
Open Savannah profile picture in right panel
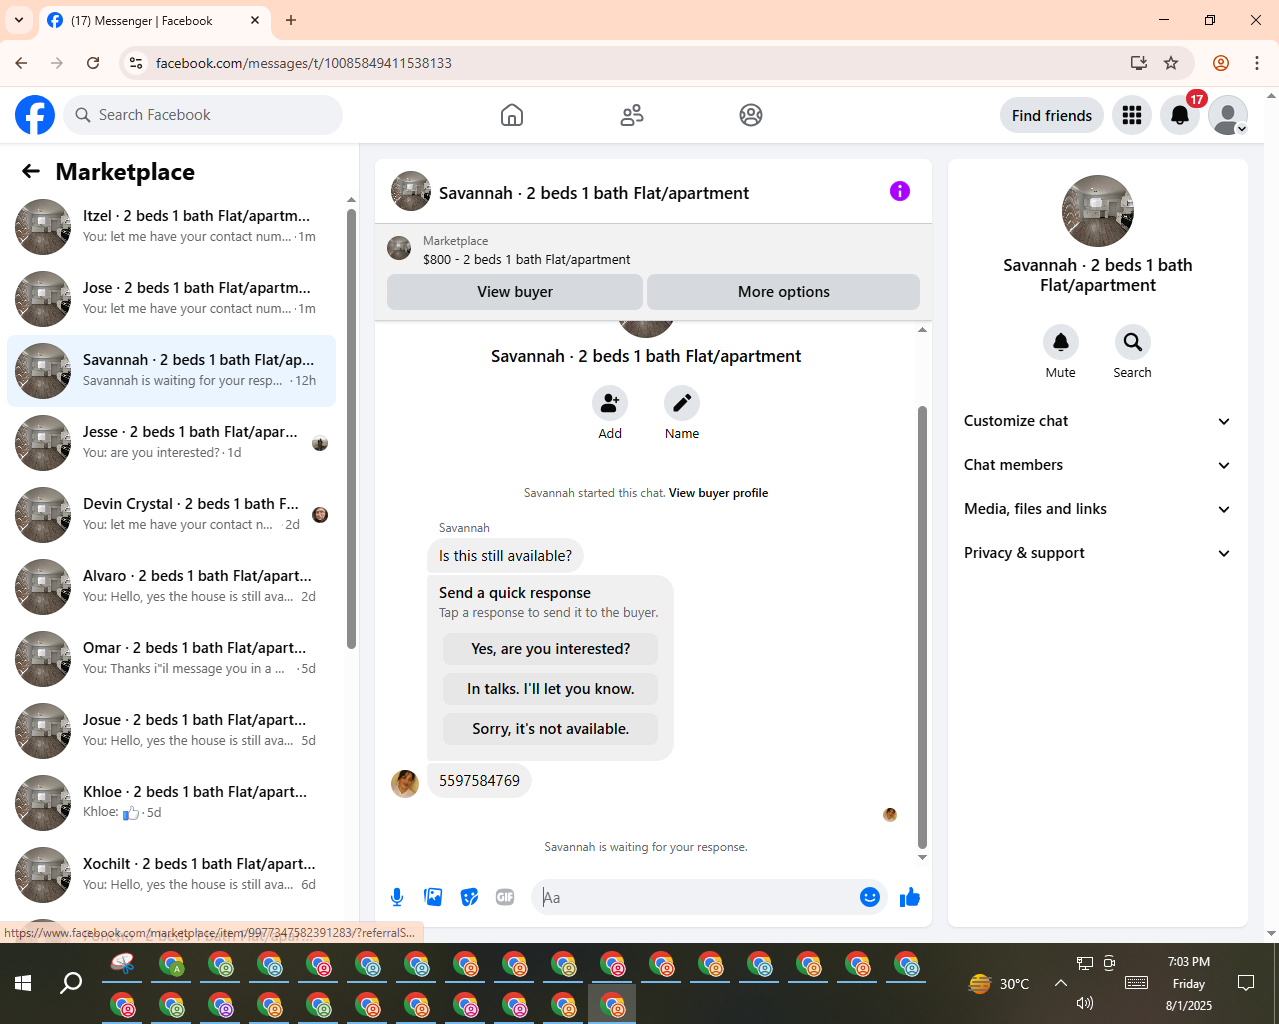point(1098,211)
